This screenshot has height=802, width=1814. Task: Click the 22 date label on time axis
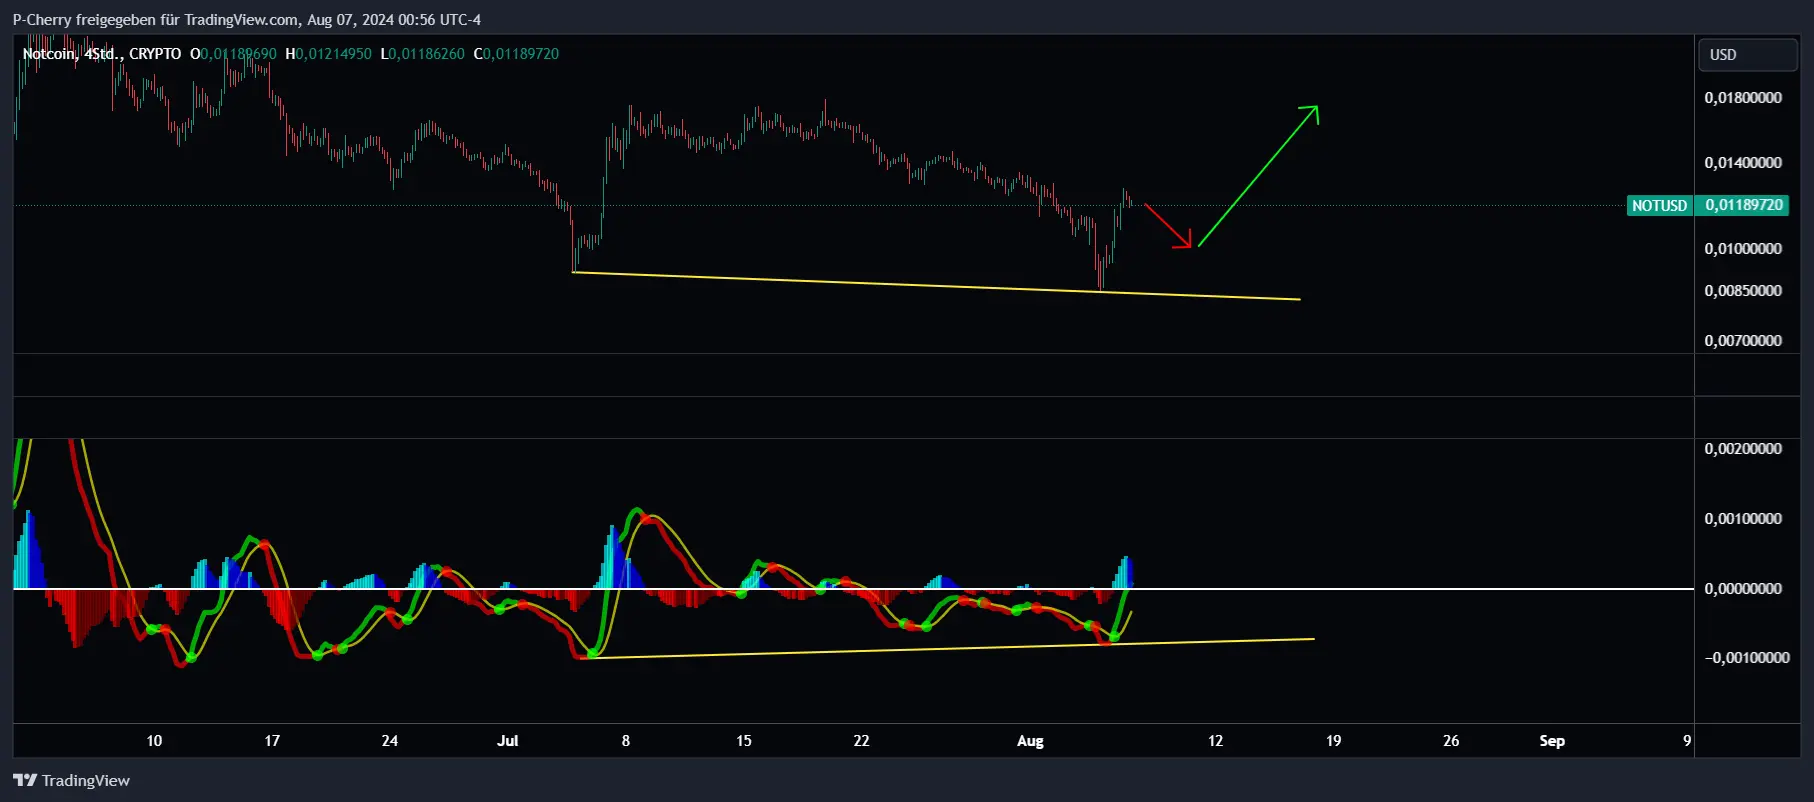coord(861,741)
